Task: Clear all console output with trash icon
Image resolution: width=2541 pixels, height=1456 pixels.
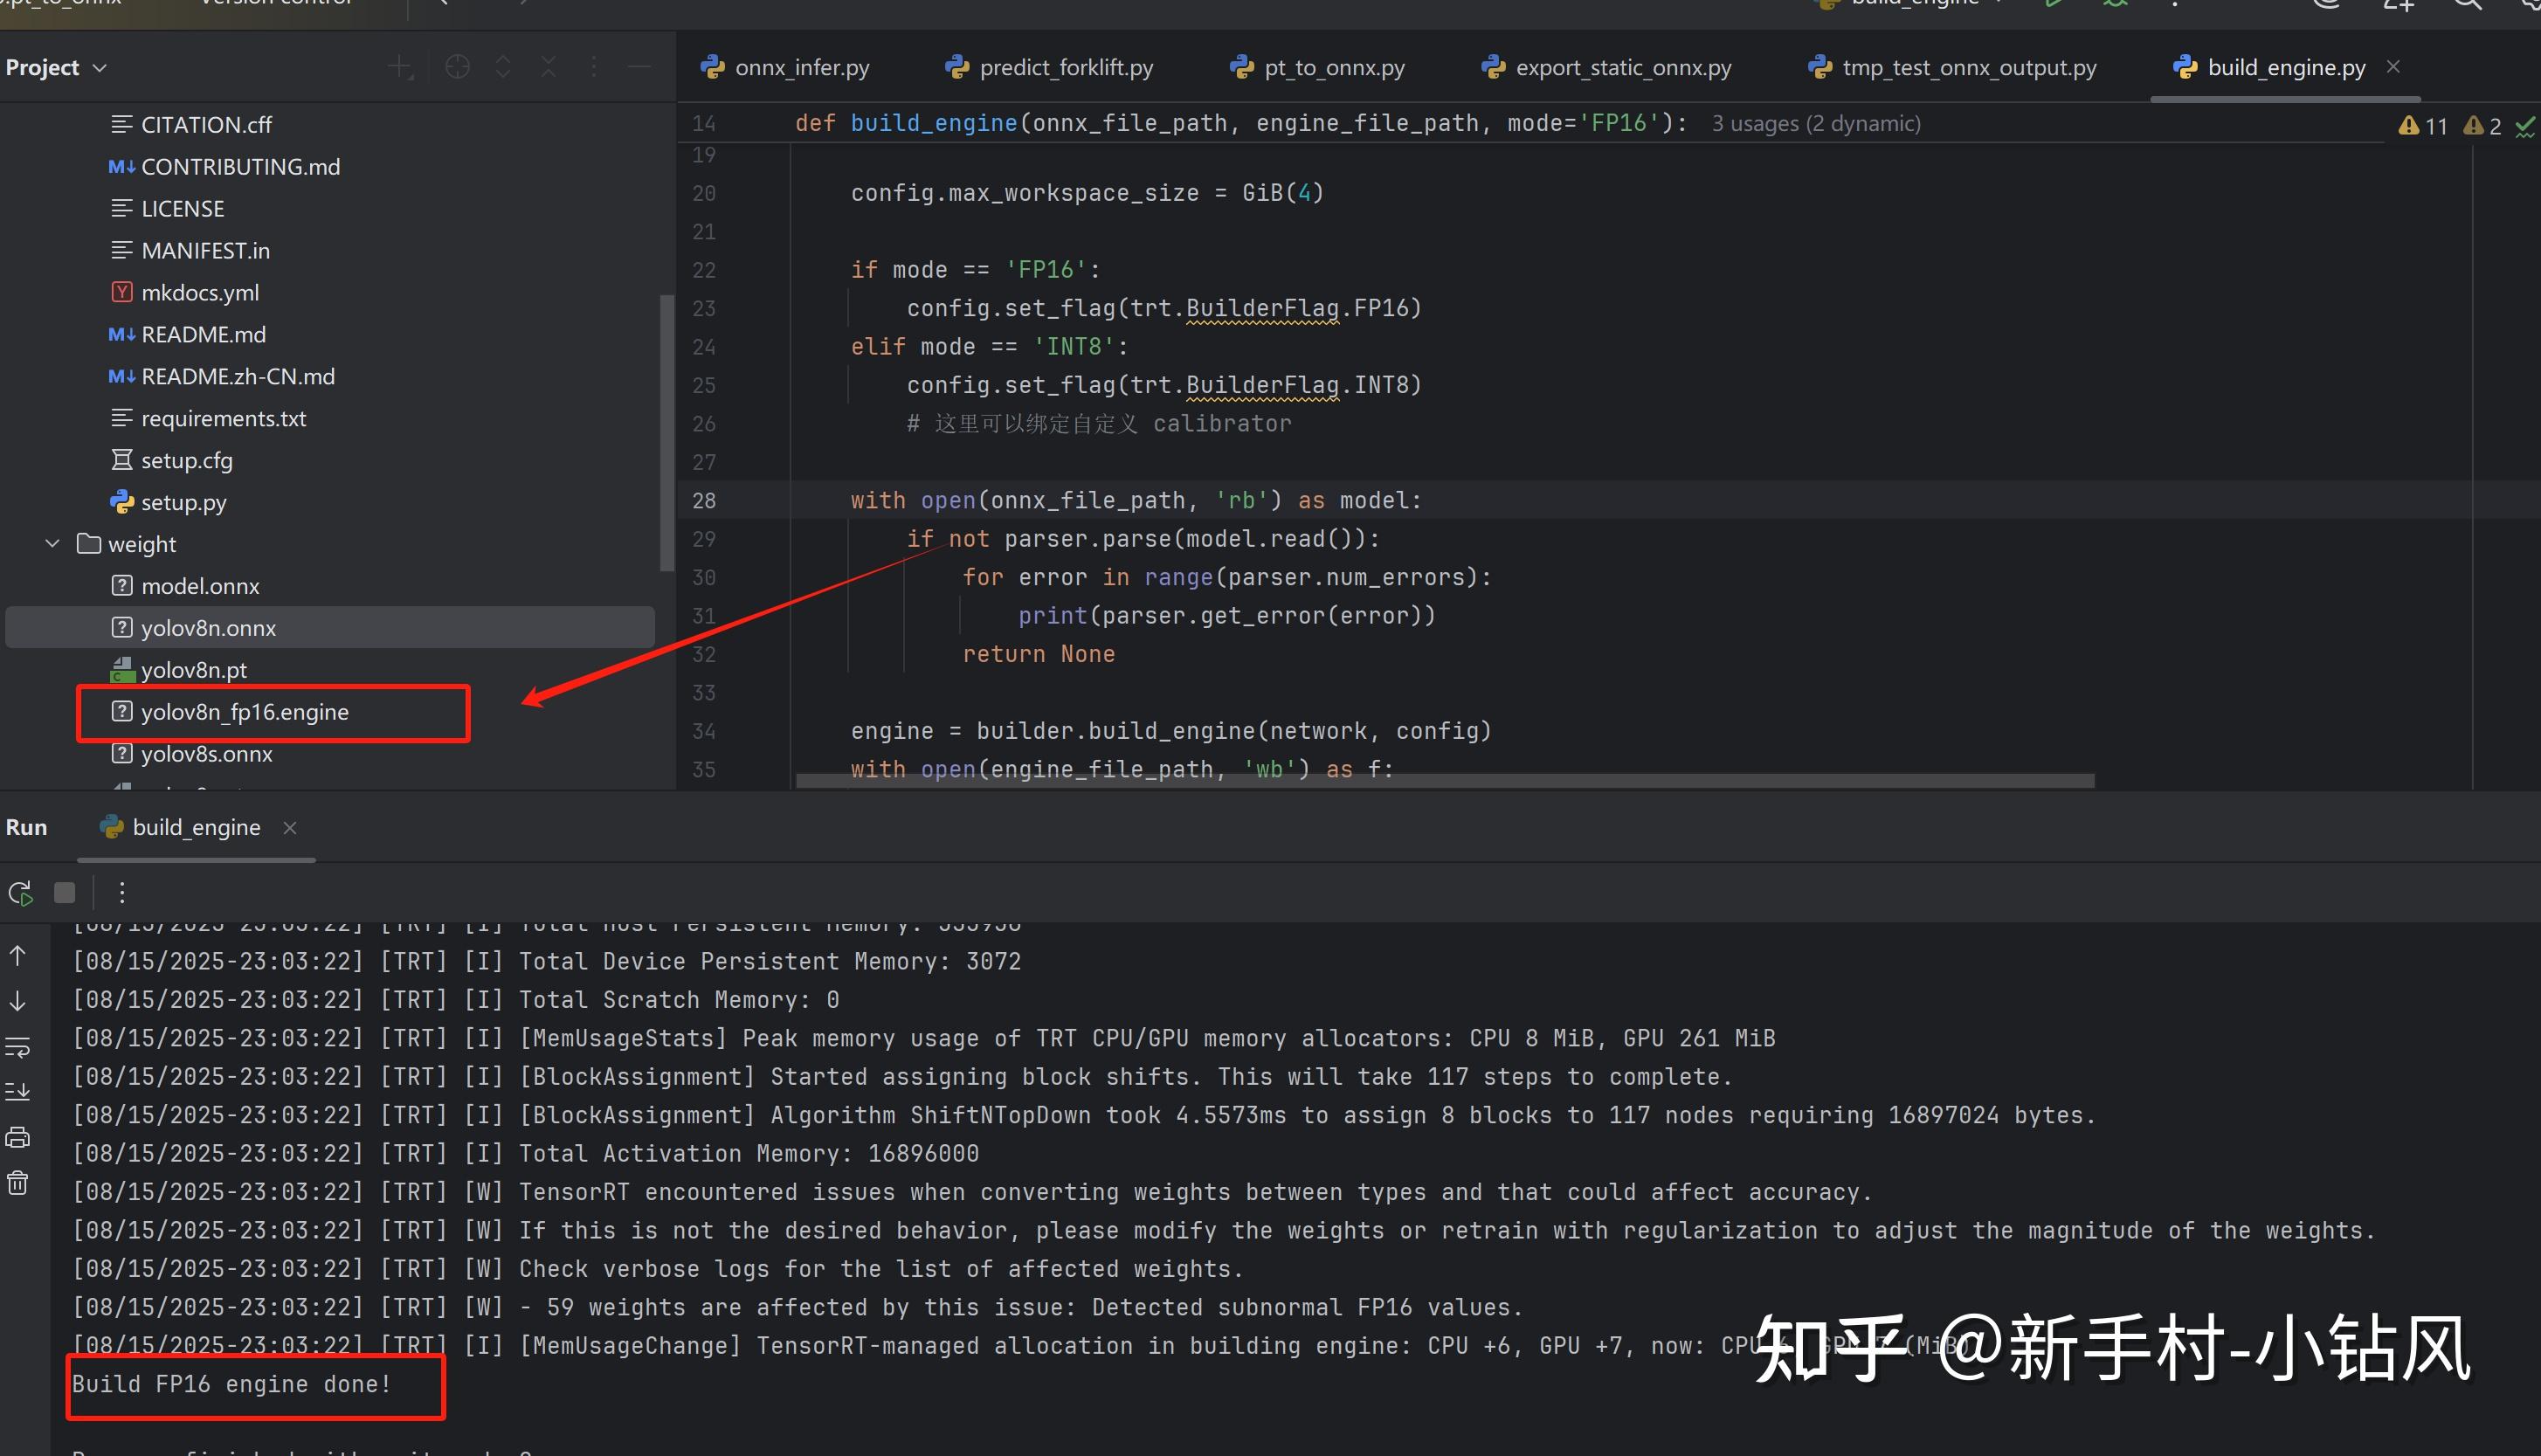Action: pos(18,1183)
